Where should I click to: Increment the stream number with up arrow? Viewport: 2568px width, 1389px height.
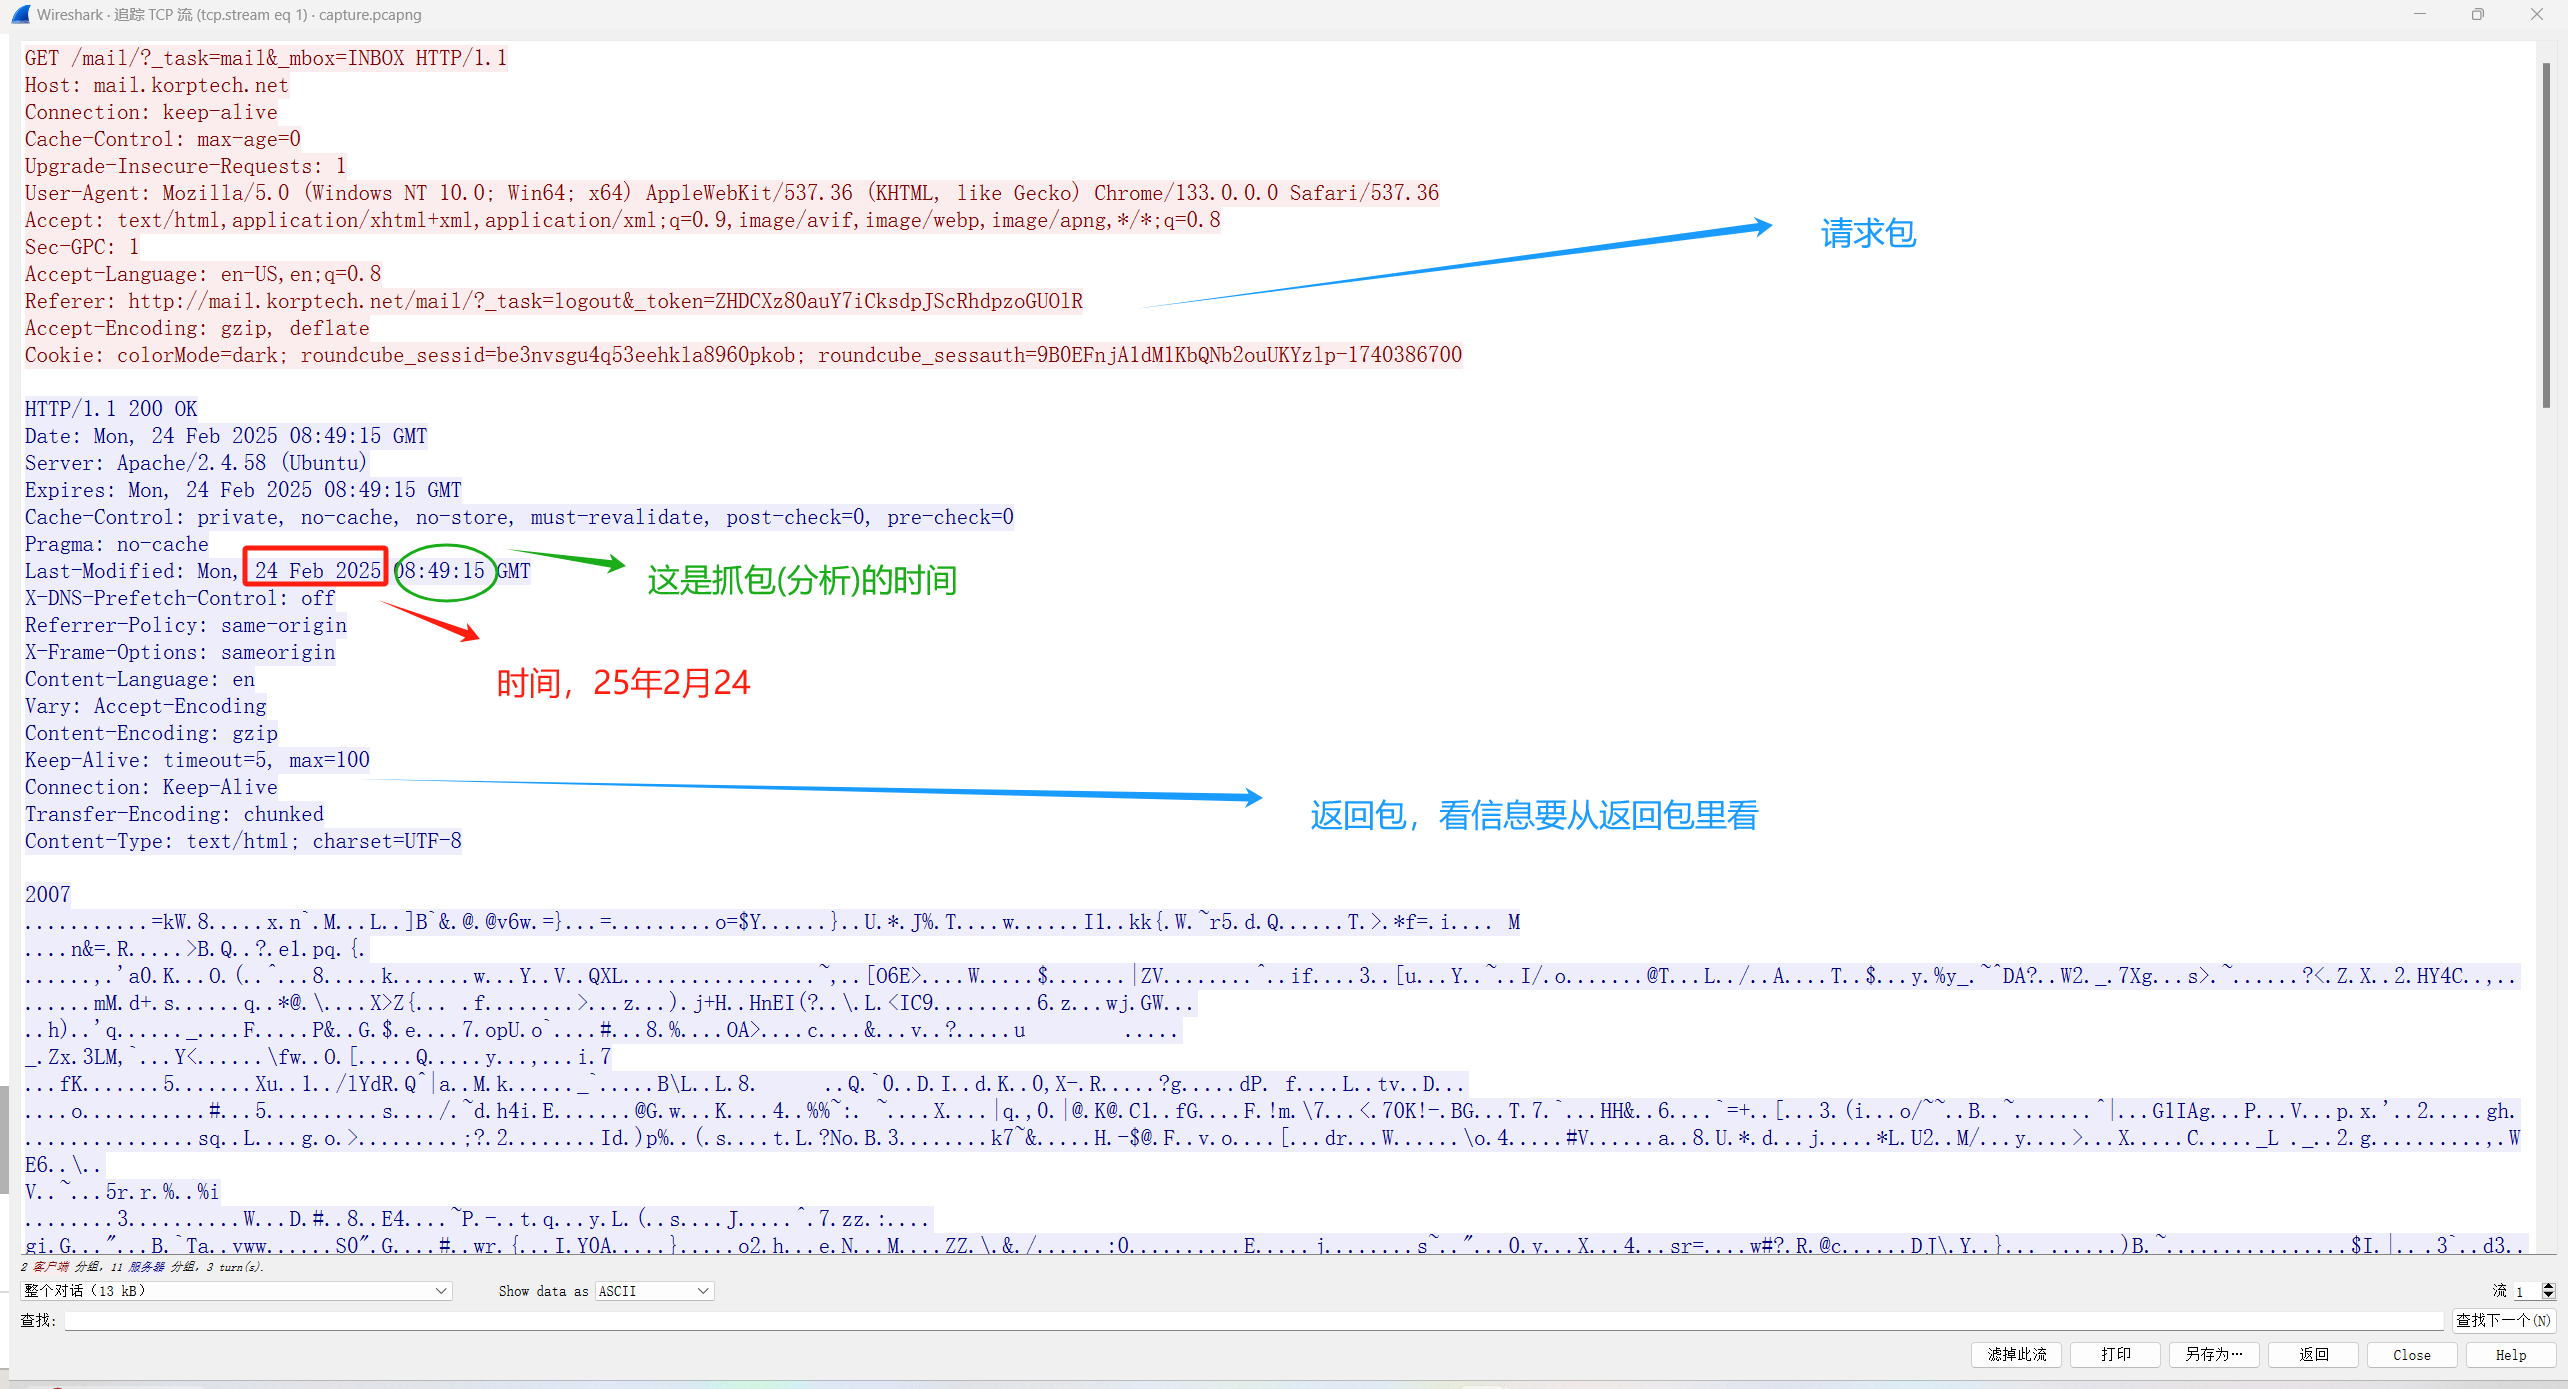point(2547,1286)
